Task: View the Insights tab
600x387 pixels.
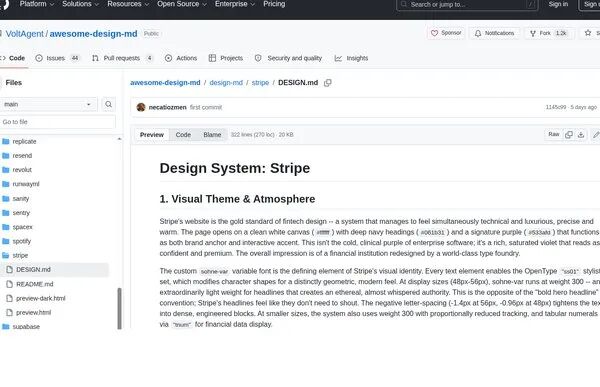Action: 351,58
